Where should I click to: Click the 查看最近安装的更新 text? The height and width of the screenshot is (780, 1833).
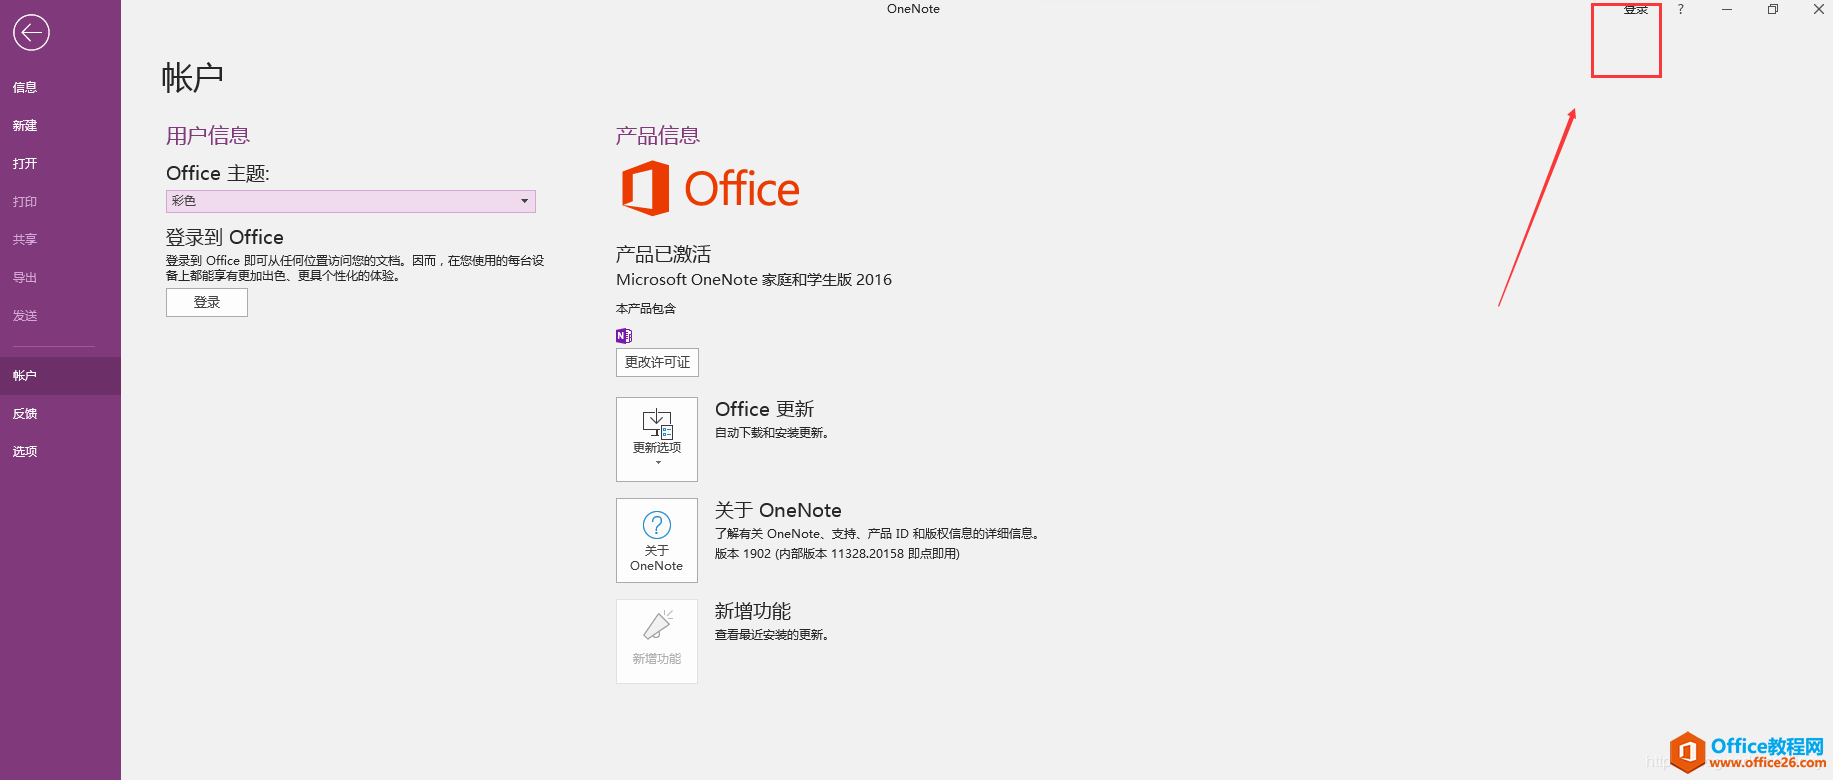click(772, 635)
